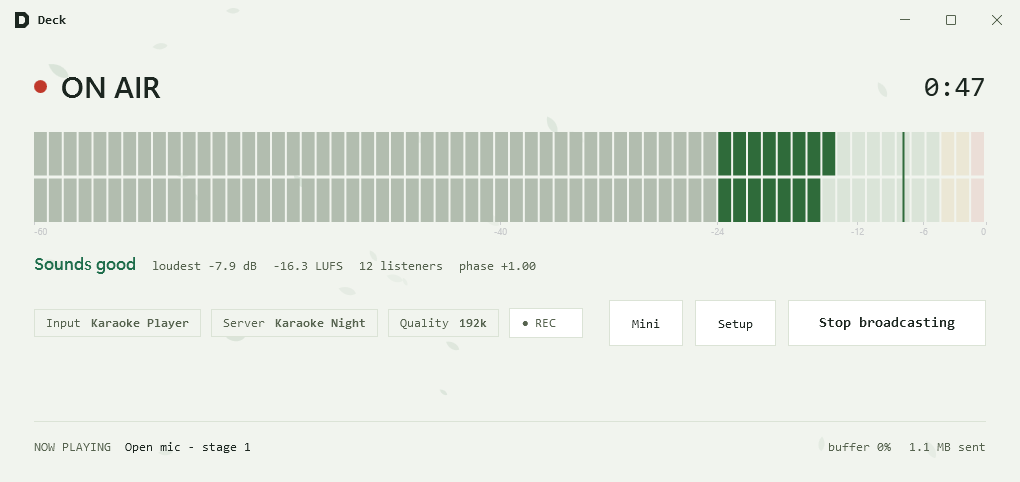The image size is (1020, 482).
Task: Click the 0:47 broadcast timer
Action: (954, 87)
